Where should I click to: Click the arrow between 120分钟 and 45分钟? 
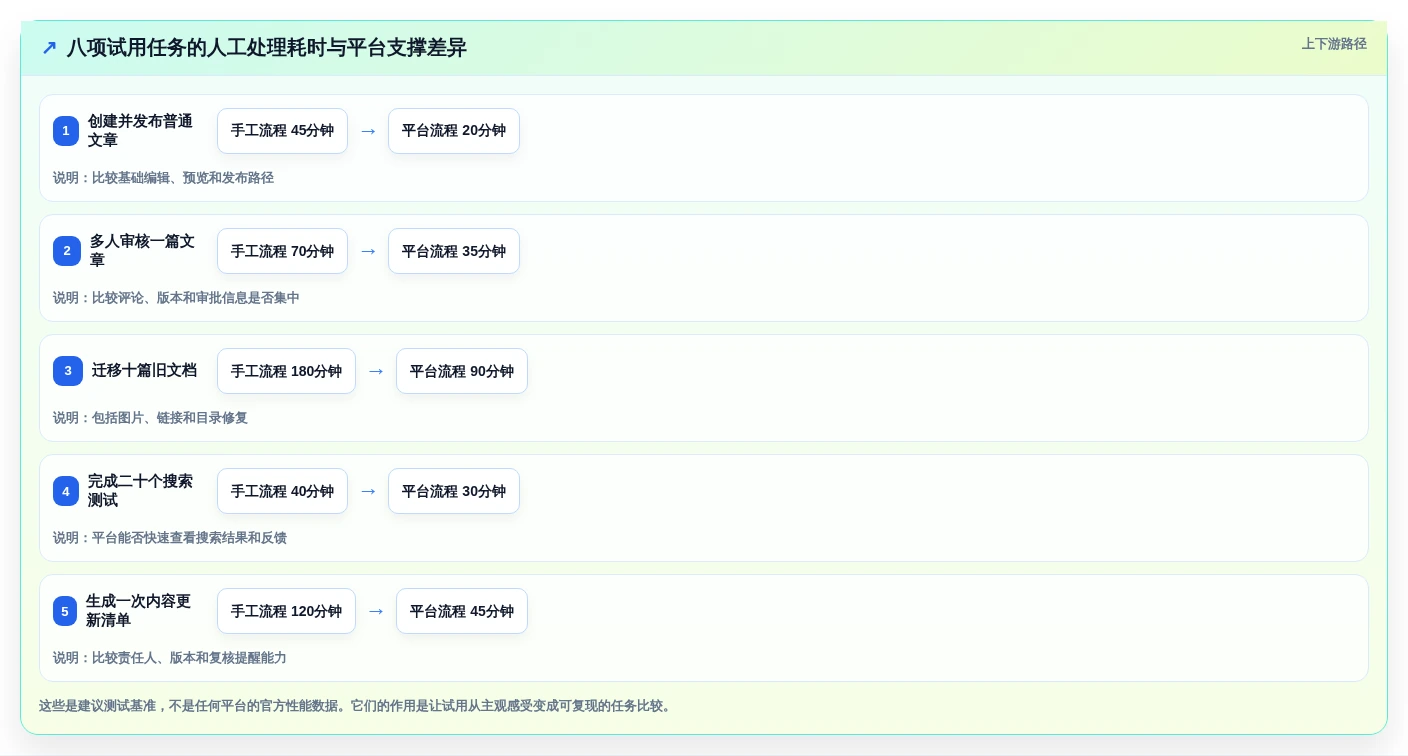tap(376, 611)
